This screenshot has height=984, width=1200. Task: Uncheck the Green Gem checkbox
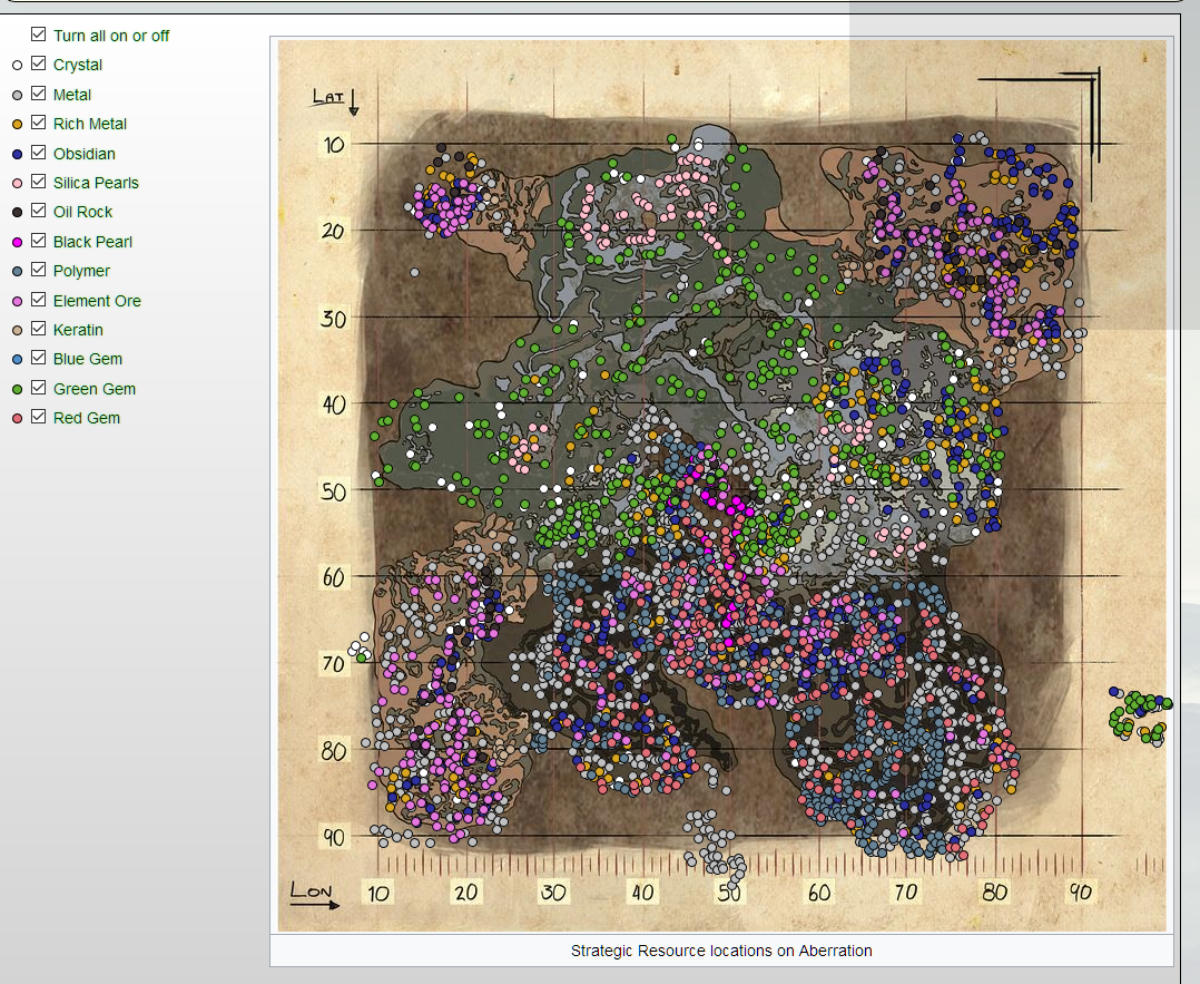point(39,387)
